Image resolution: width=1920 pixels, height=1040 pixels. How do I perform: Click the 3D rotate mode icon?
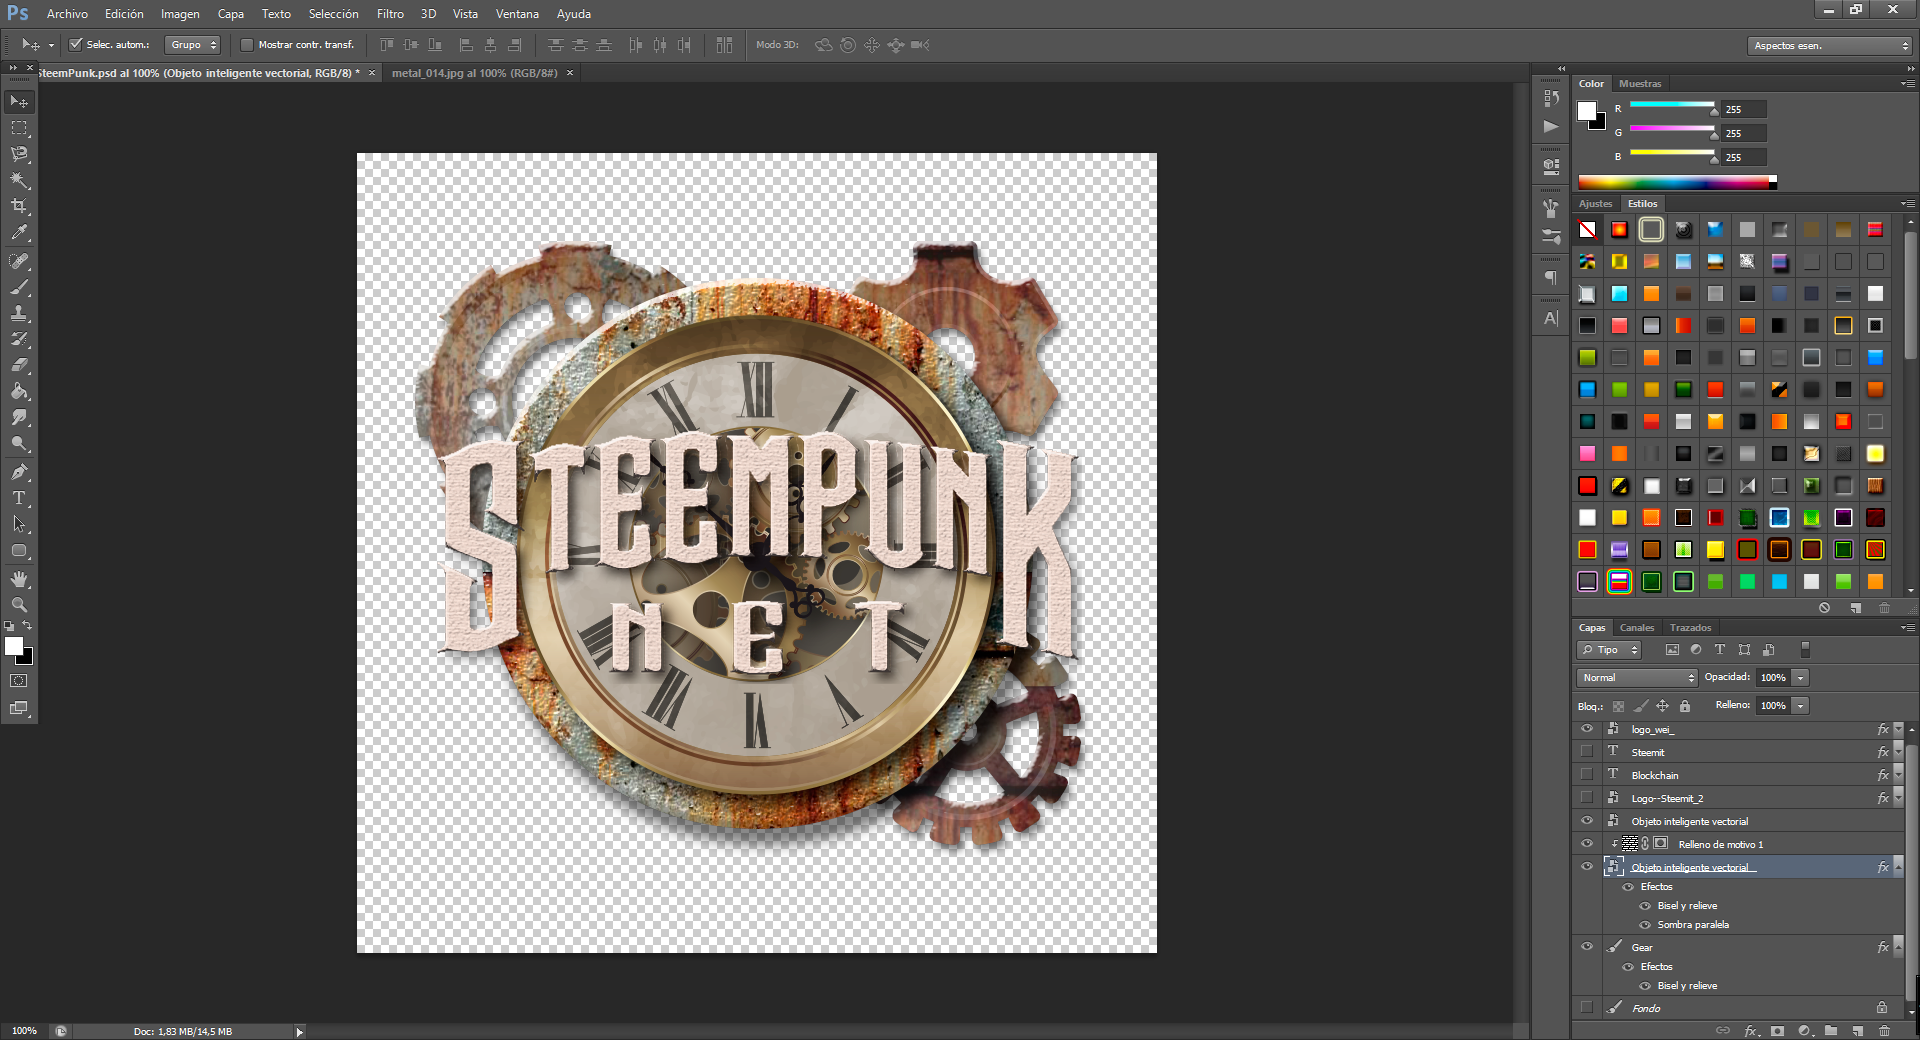click(x=824, y=45)
